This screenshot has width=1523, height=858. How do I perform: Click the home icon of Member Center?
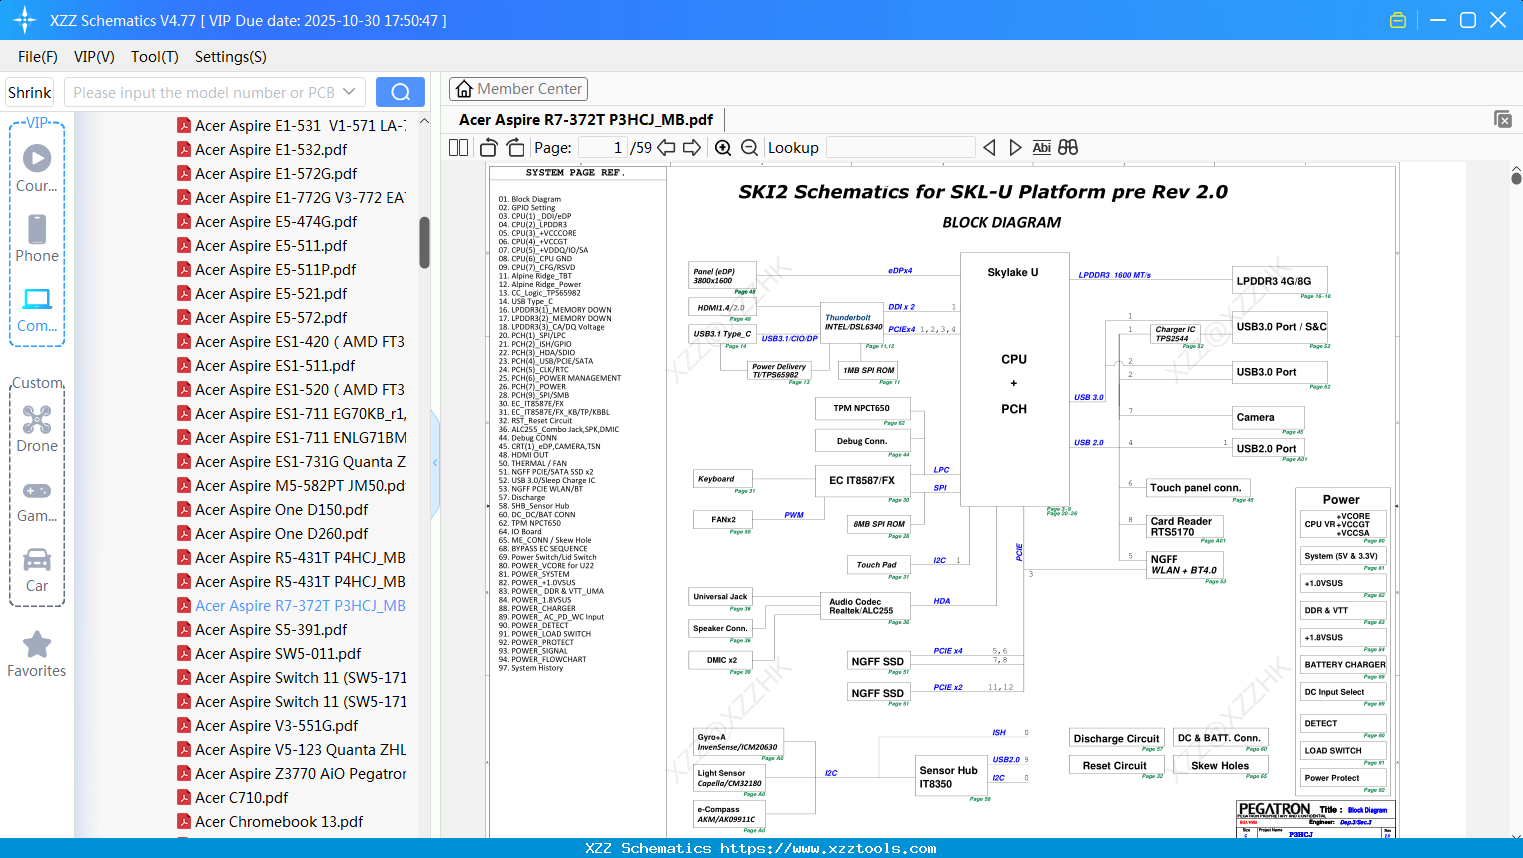tap(464, 89)
